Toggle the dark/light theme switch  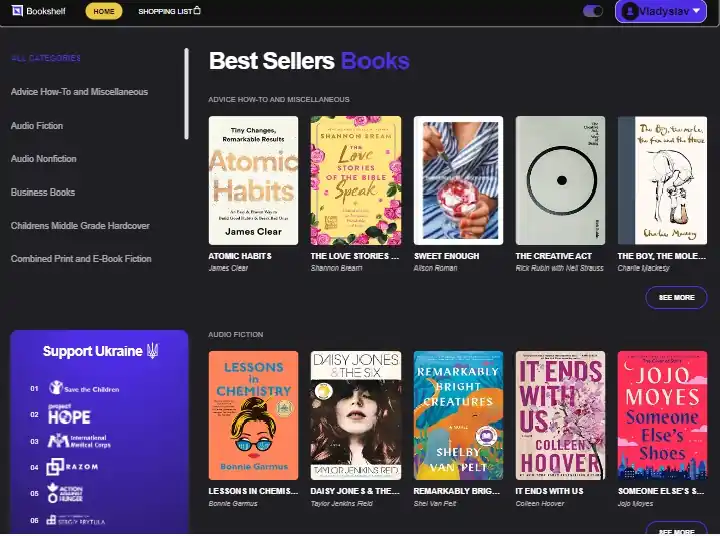[x=592, y=11]
